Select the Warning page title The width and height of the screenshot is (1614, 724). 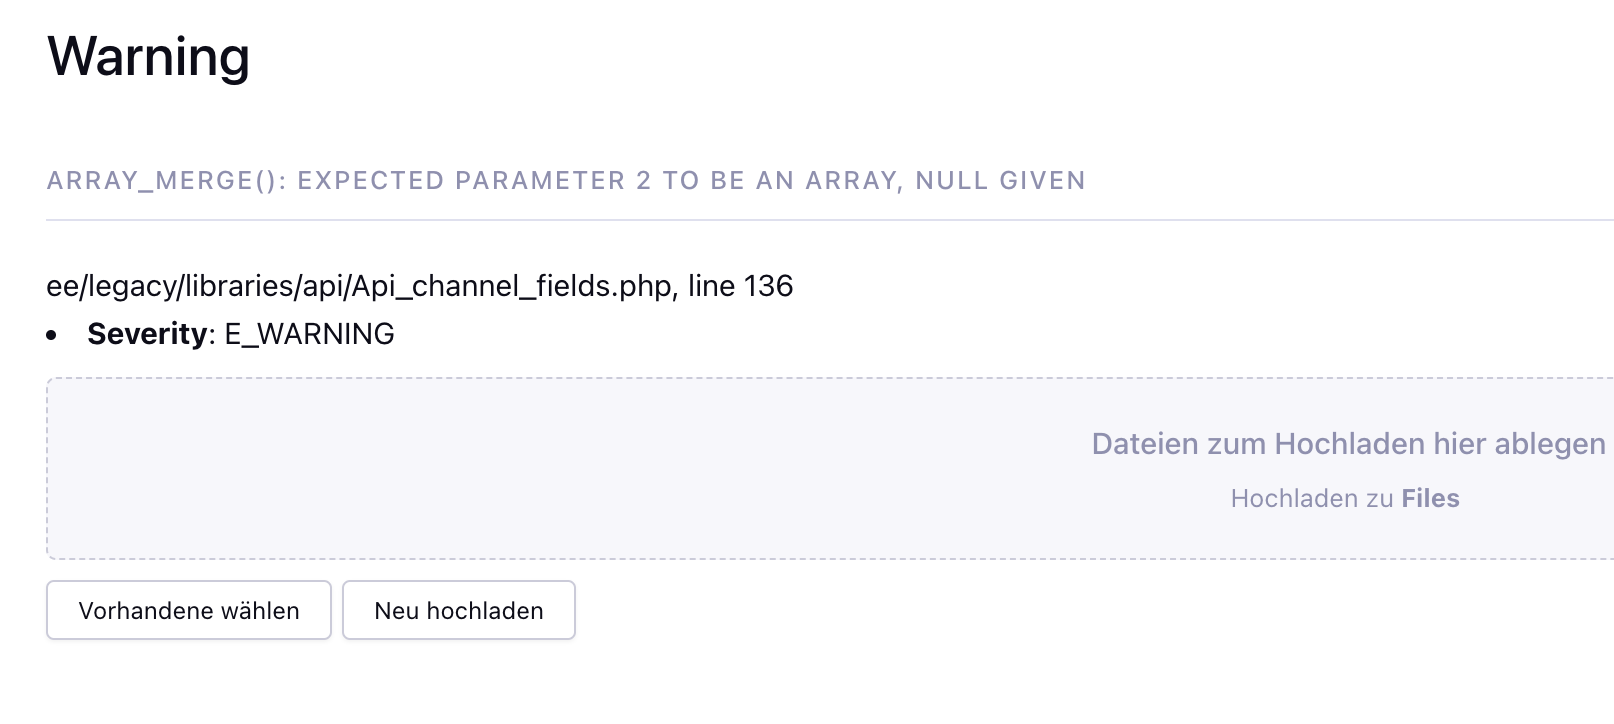point(148,57)
